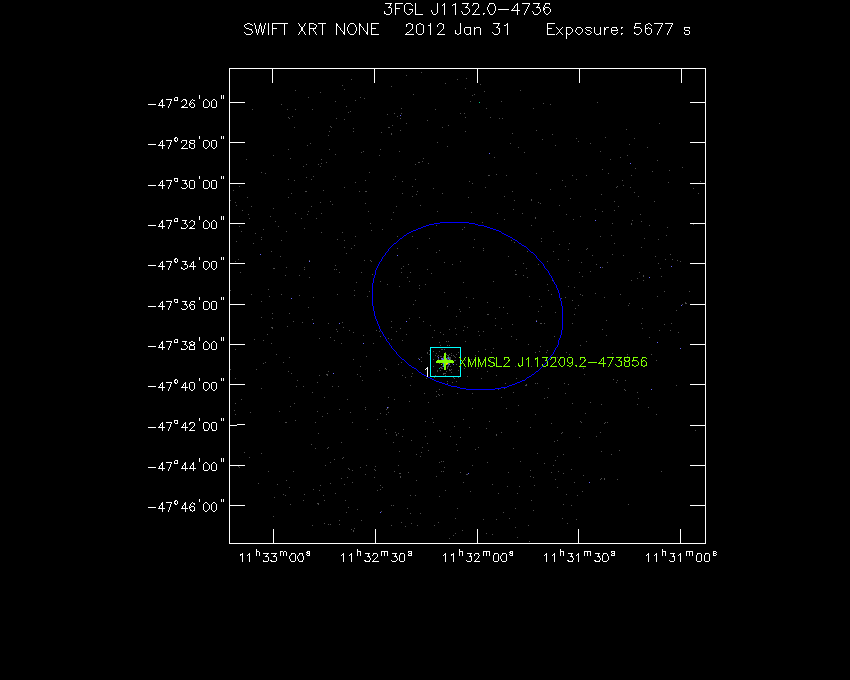The width and height of the screenshot is (850, 680).
Task: Click the declination label -47°30'00"
Action: pyautogui.click(x=186, y=184)
